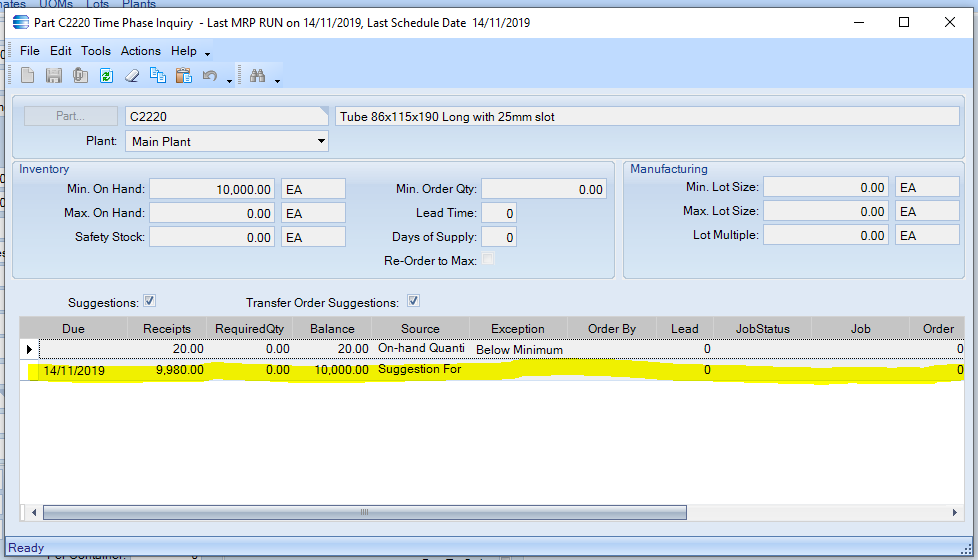Image resolution: width=978 pixels, height=560 pixels.
Task: Click the part description field
Action: coord(647,116)
